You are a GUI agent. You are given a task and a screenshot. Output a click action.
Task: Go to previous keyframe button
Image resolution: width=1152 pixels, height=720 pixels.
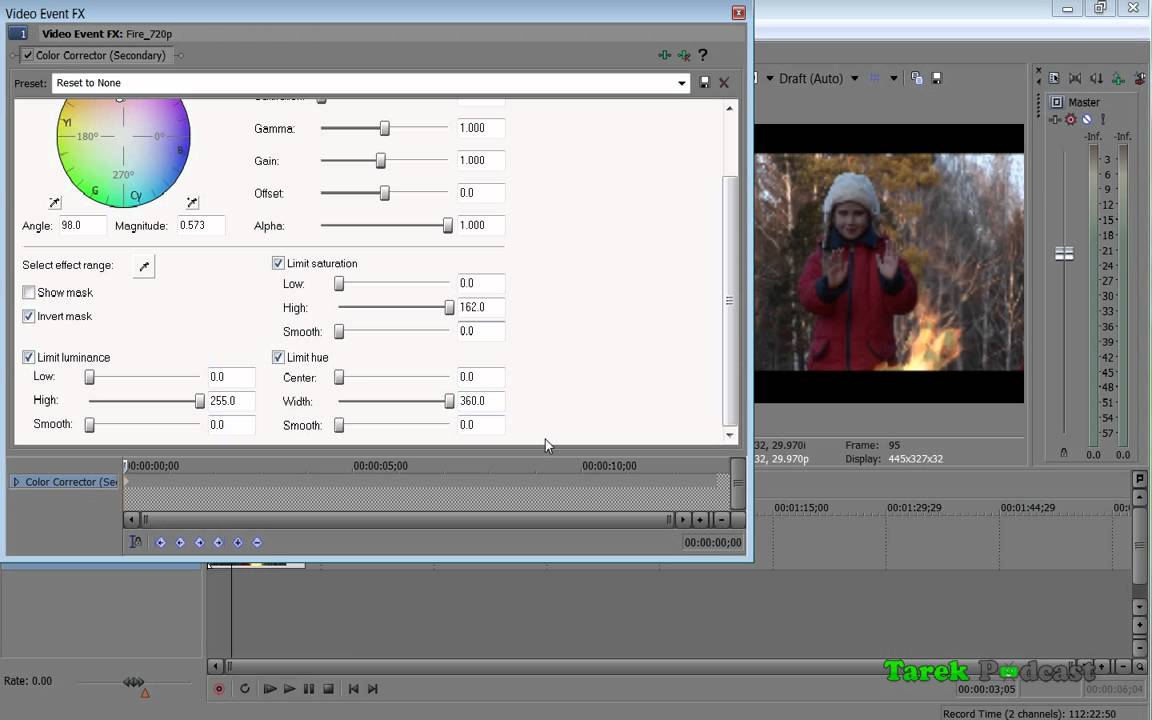tap(180, 542)
